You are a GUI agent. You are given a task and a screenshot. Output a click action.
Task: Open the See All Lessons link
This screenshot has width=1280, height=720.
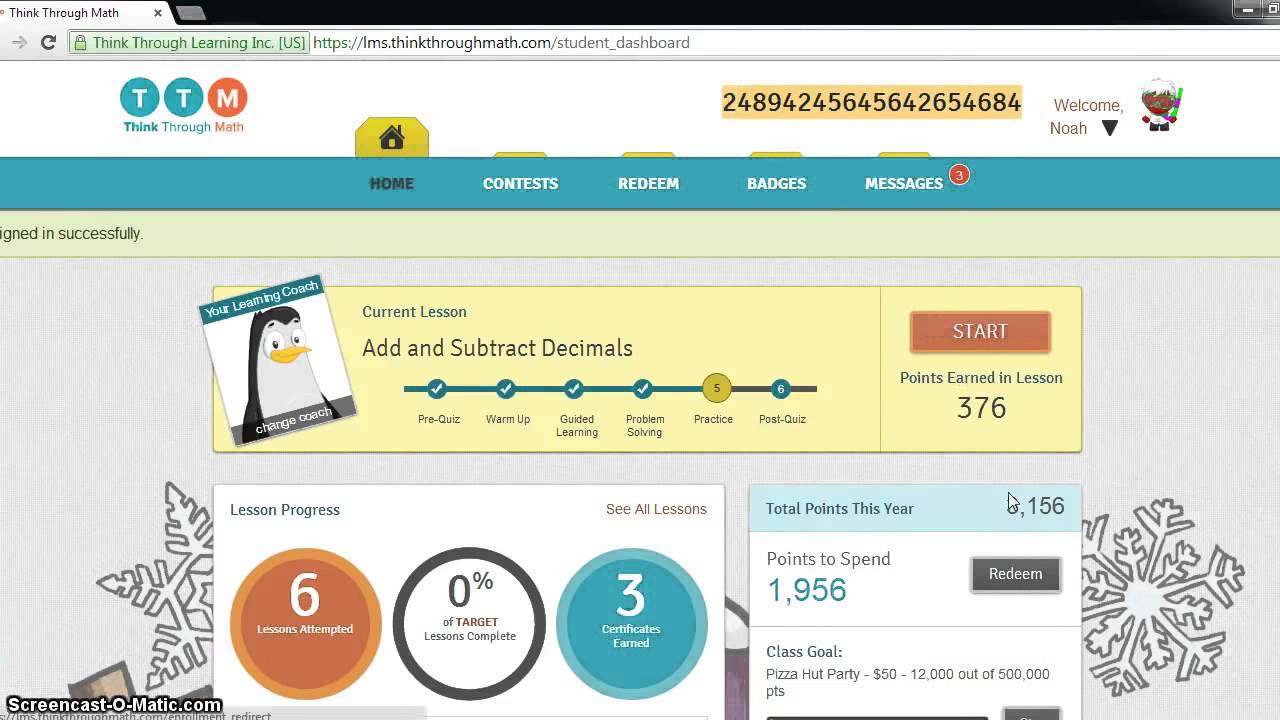[x=656, y=509]
